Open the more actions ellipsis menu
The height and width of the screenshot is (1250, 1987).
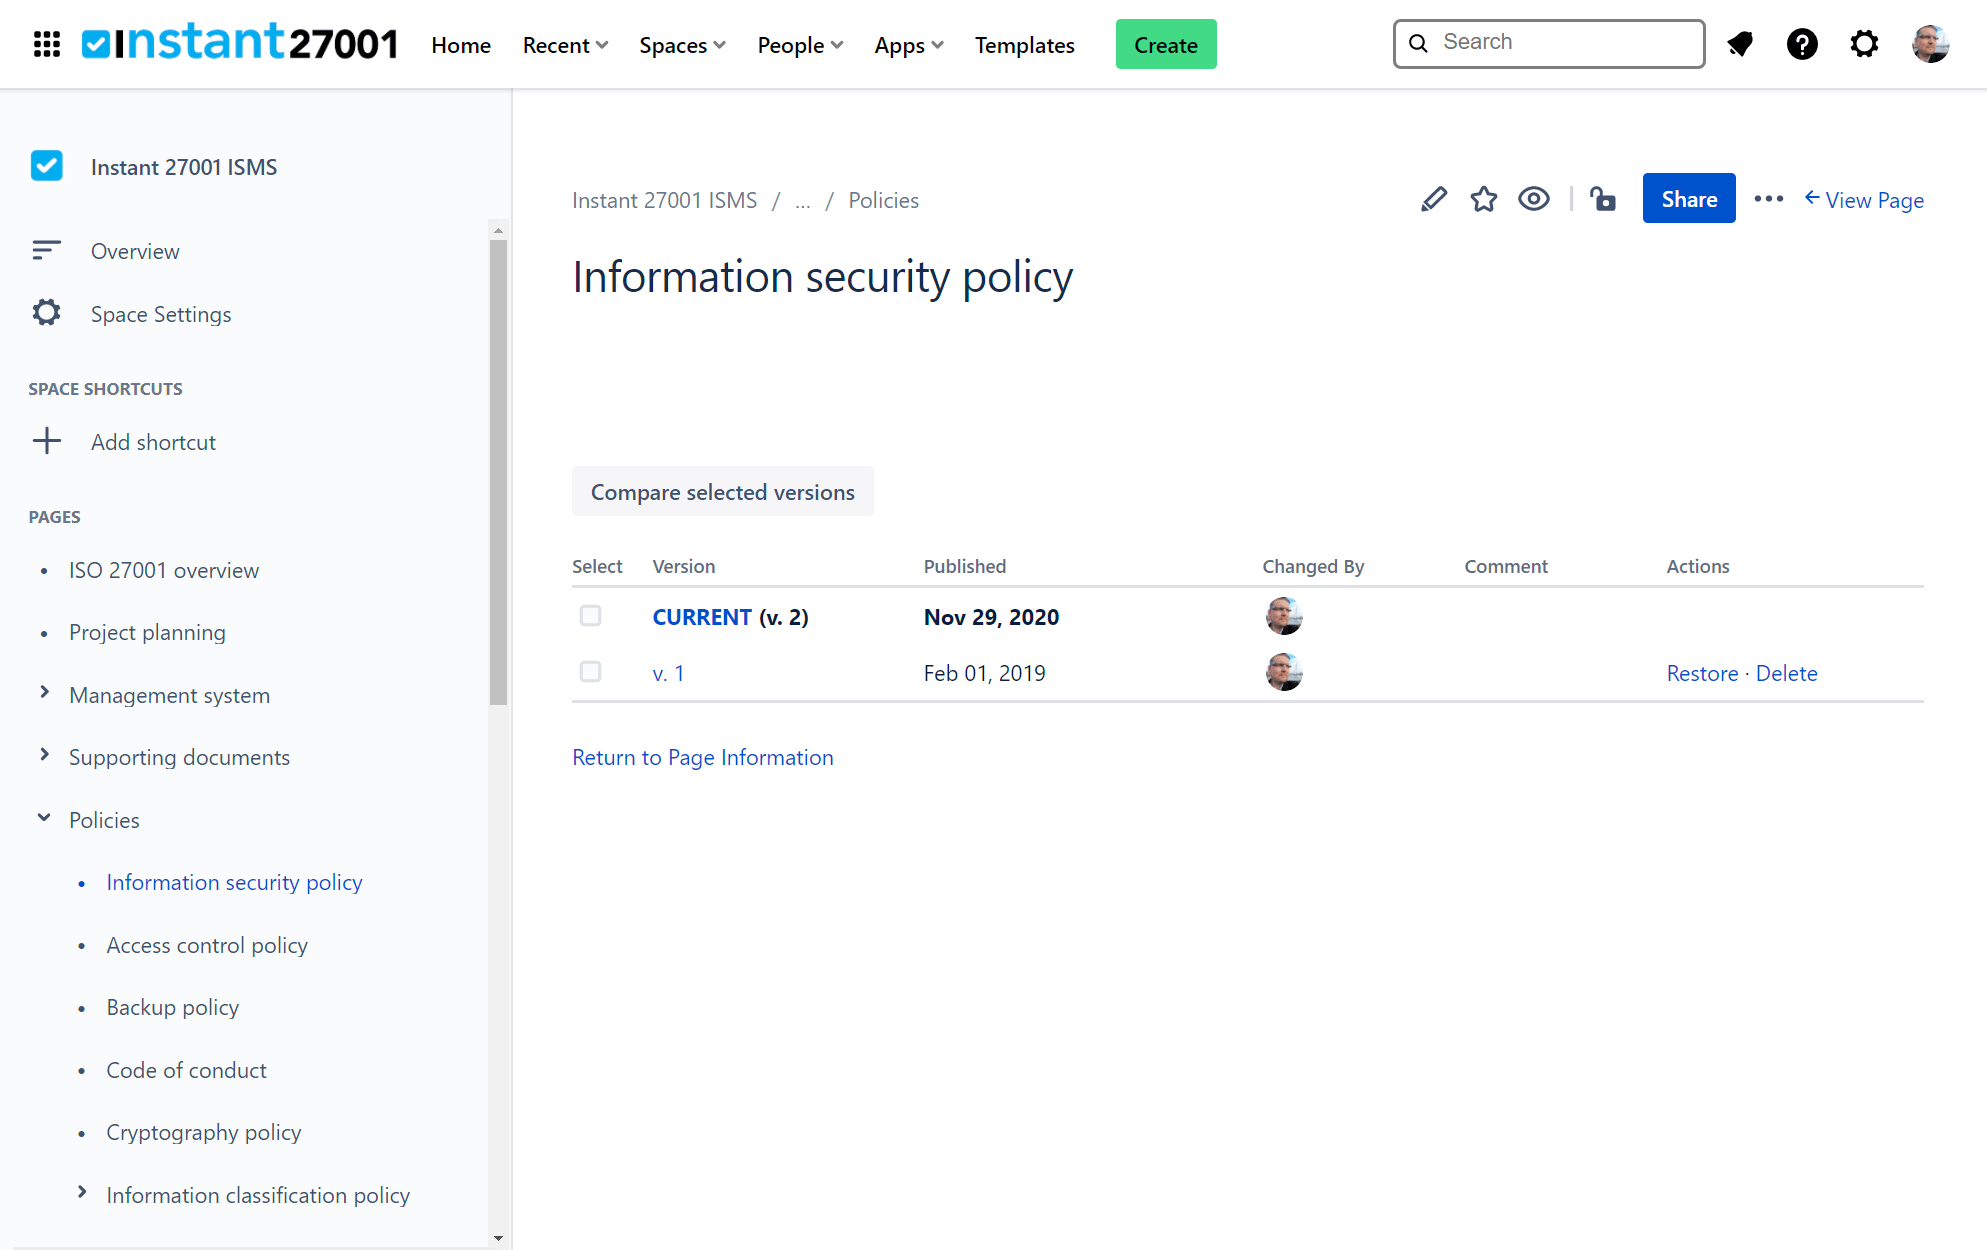pos(1768,199)
